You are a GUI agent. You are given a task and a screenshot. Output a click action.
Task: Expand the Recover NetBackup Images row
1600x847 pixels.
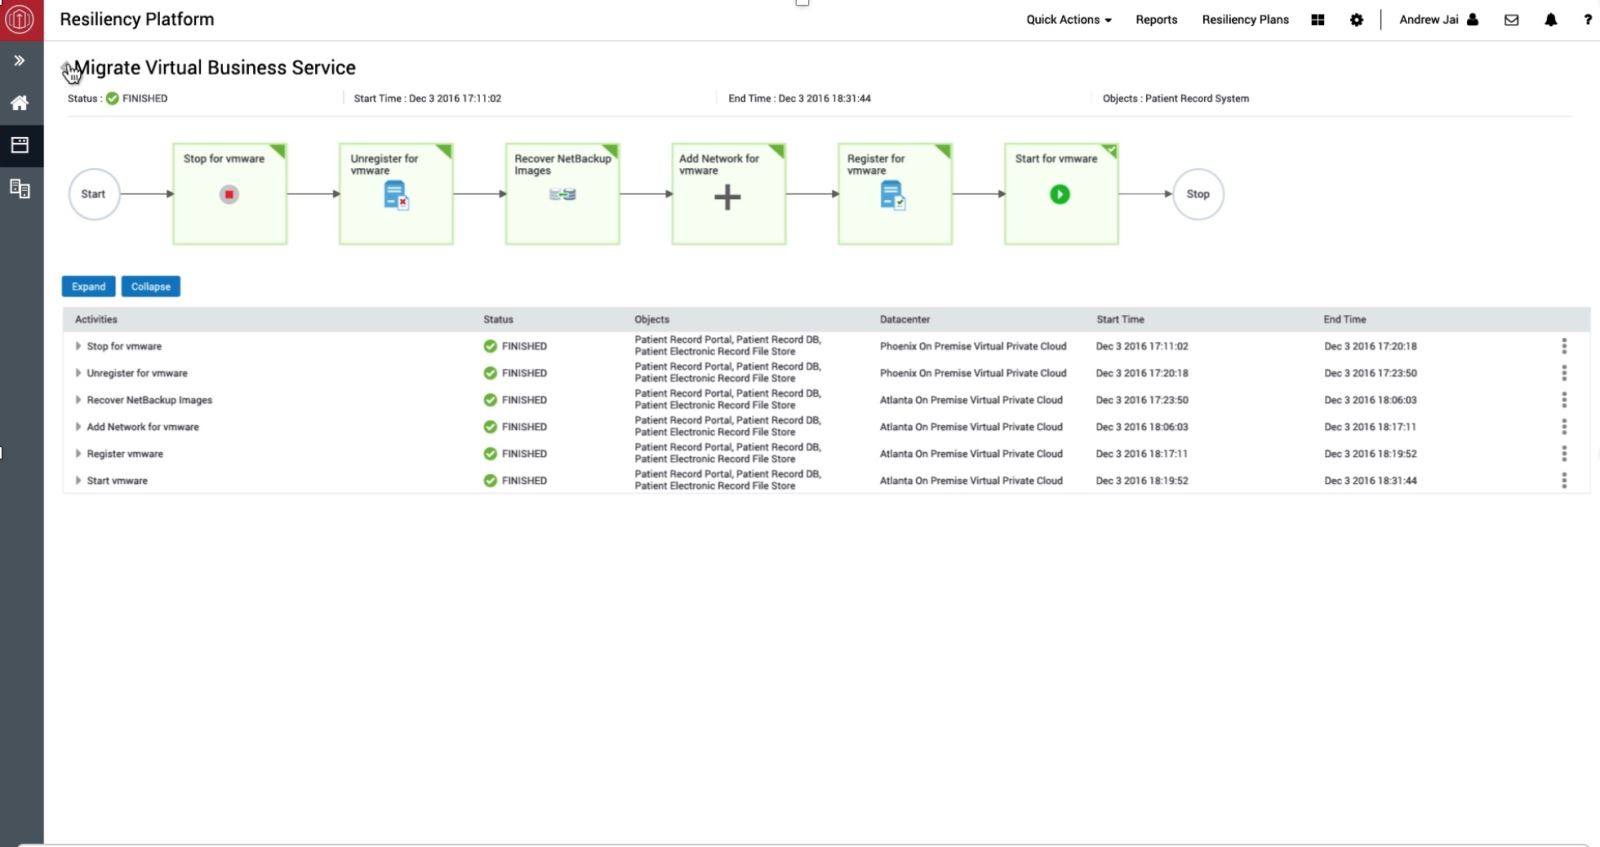click(x=78, y=400)
